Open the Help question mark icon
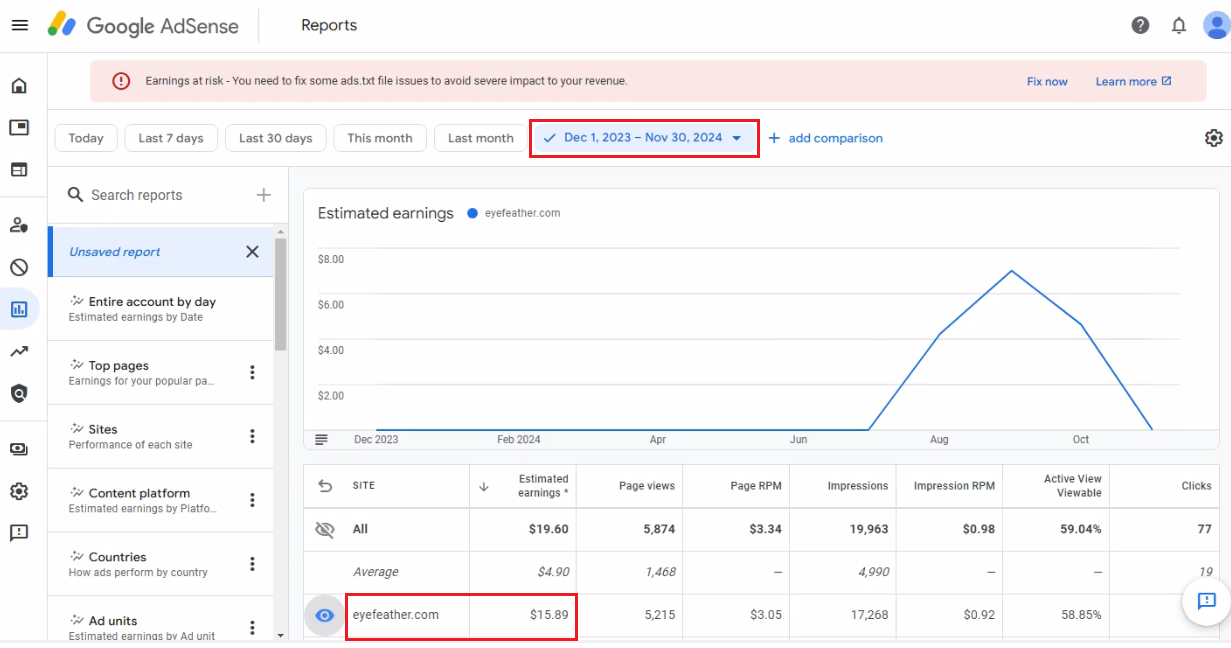This screenshot has height=648, width=1231. (x=1140, y=25)
